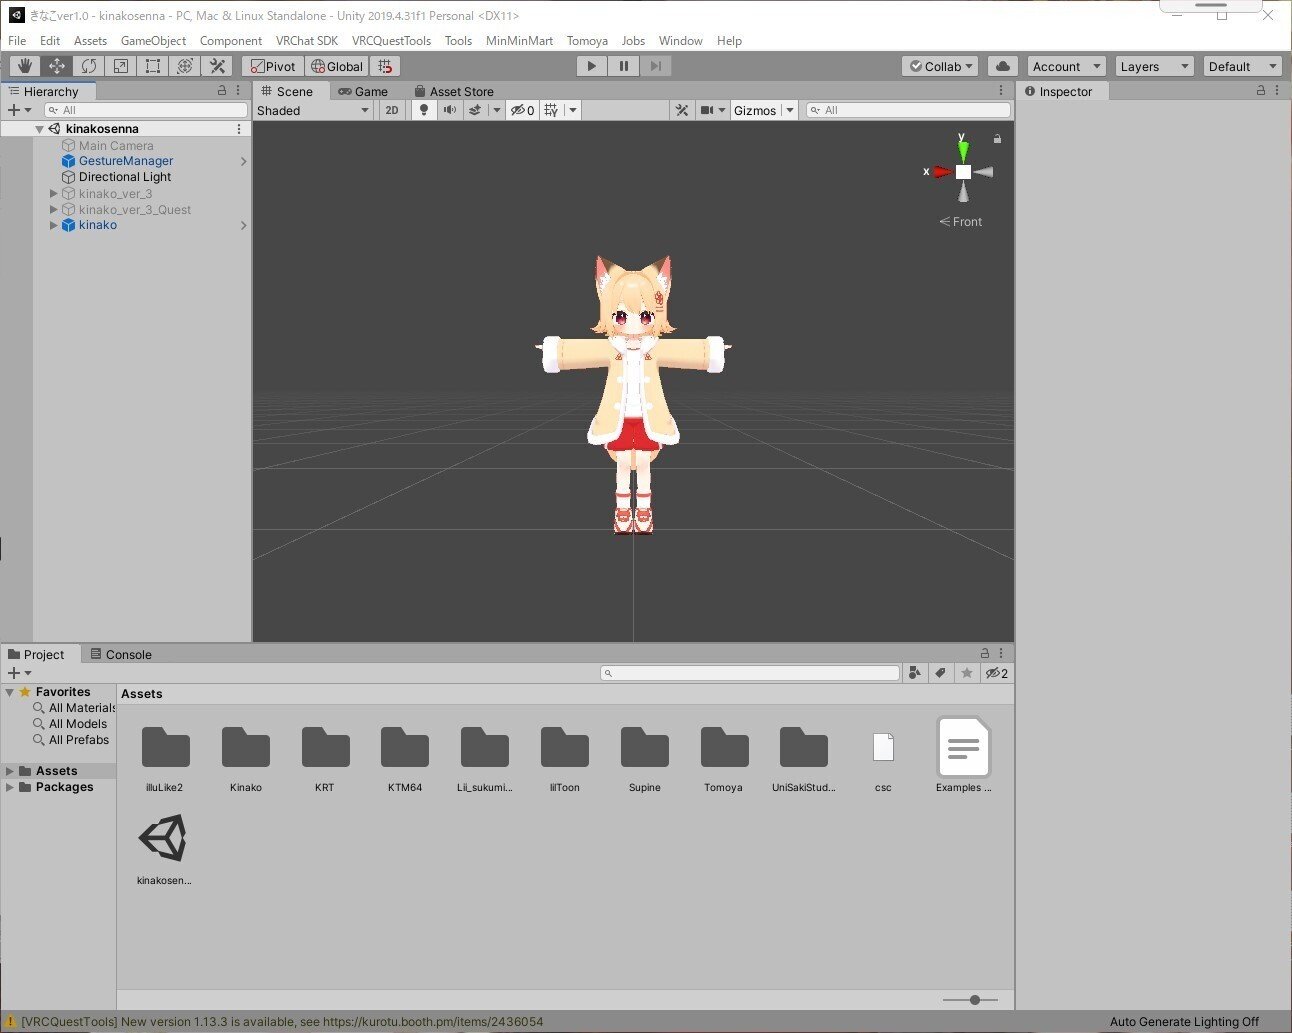Open the Layers dropdown
This screenshot has width=1292, height=1033.
point(1155,66)
